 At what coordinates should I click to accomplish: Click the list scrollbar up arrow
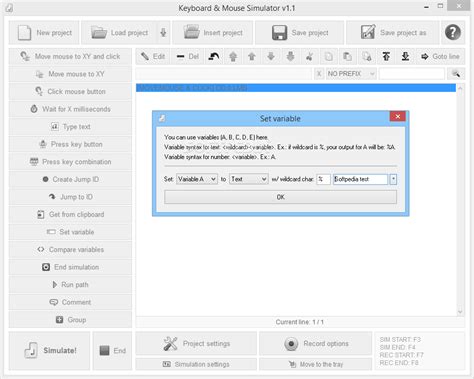pyautogui.click(x=460, y=88)
